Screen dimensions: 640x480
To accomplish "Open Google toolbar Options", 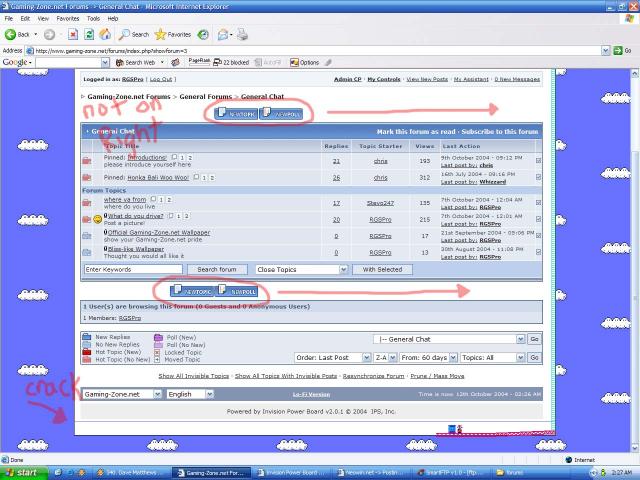I will (x=304, y=62).
